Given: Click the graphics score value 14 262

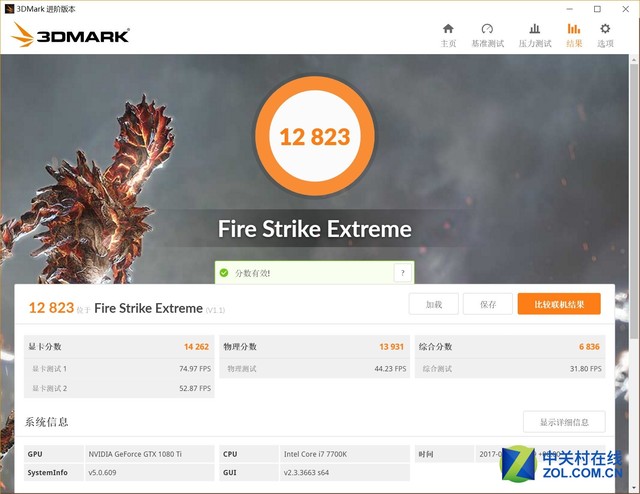Looking at the screenshot, I should coord(196,347).
